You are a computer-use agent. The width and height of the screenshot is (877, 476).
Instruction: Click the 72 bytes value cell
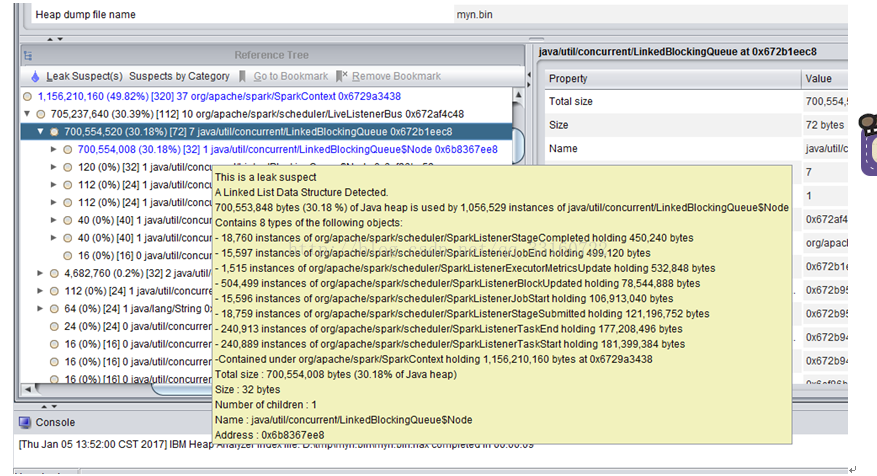tap(826, 125)
